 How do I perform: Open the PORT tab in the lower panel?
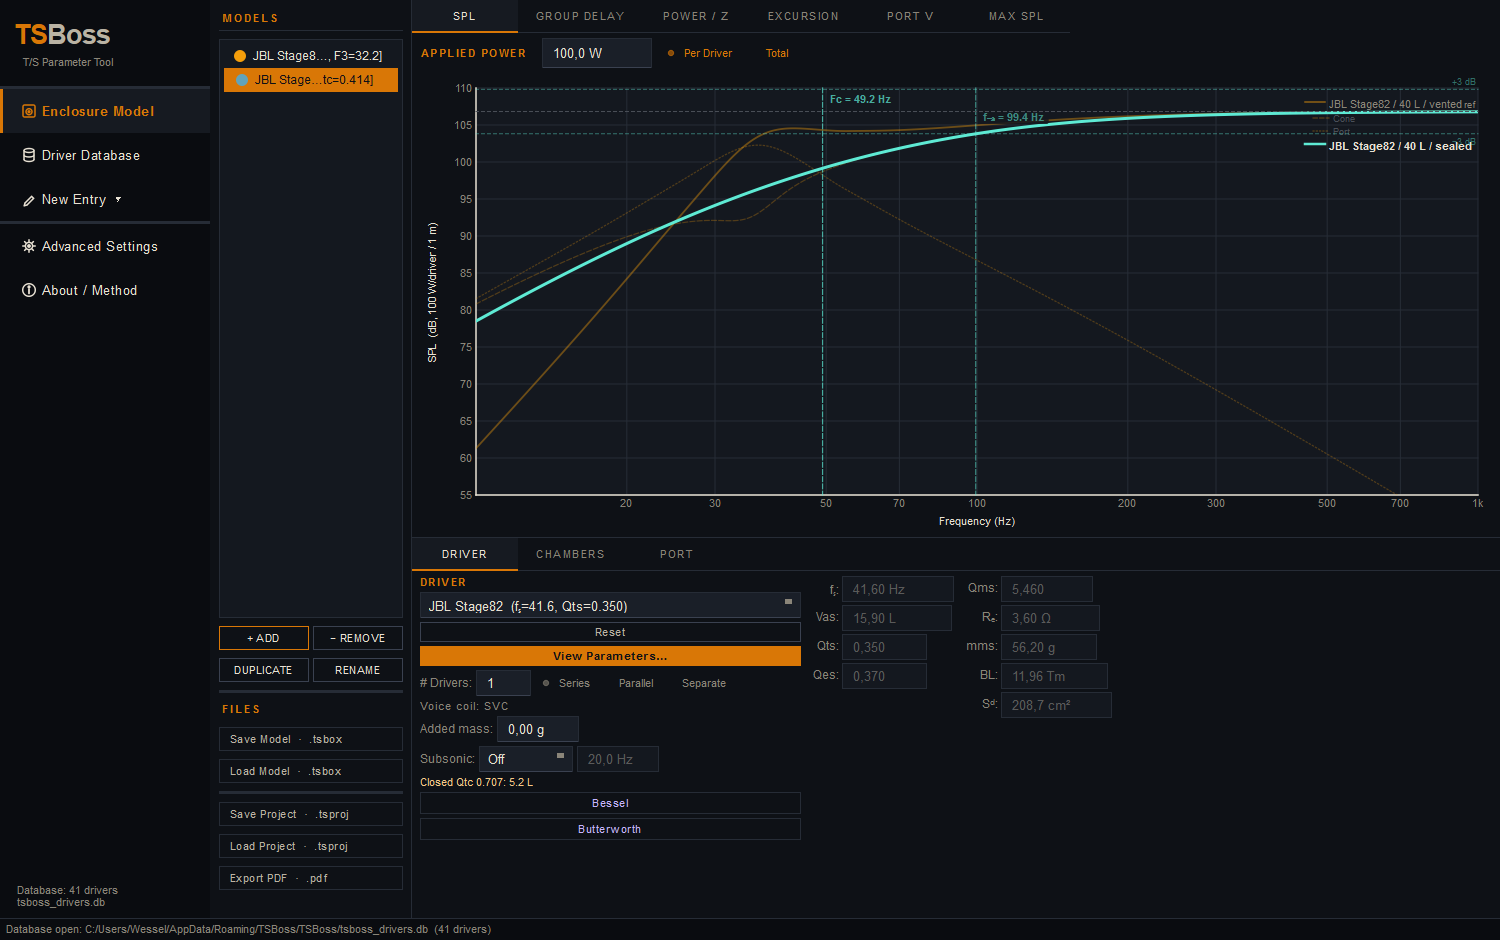pos(676,554)
